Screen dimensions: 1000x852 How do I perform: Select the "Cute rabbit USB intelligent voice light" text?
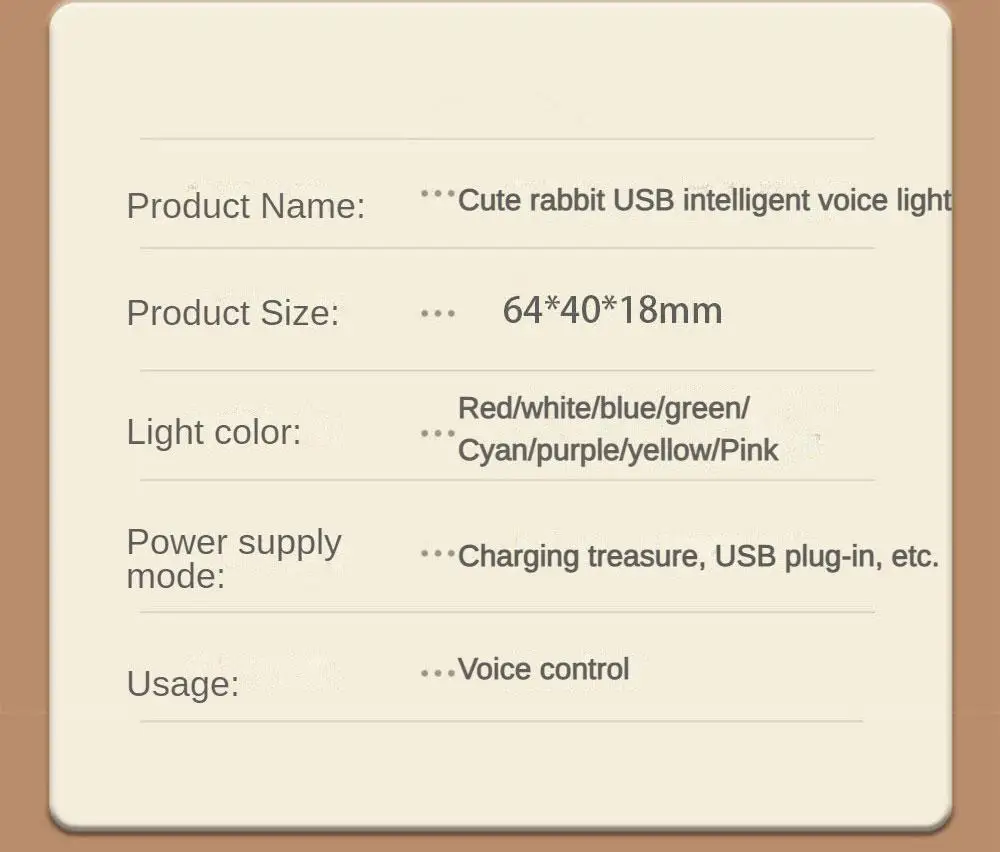click(x=704, y=200)
